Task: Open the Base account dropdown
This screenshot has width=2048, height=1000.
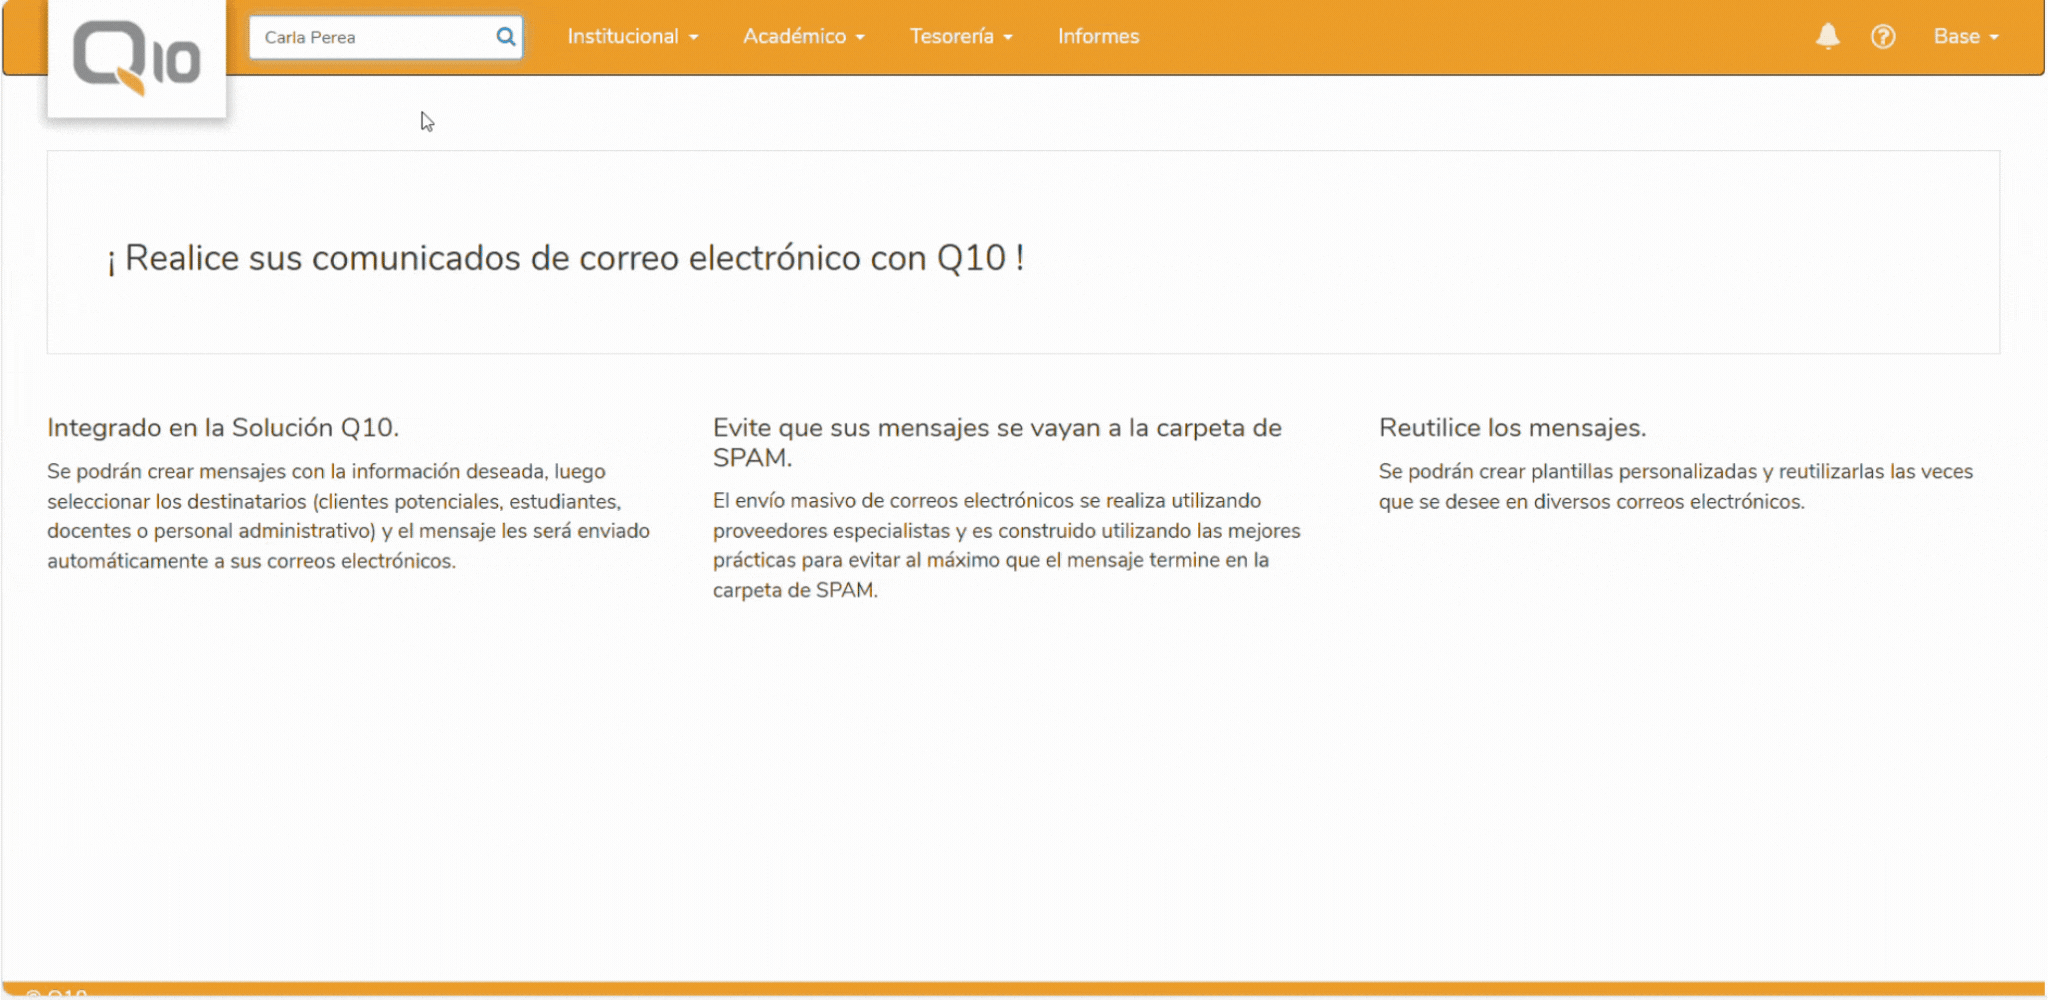Action: [x=1966, y=36]
